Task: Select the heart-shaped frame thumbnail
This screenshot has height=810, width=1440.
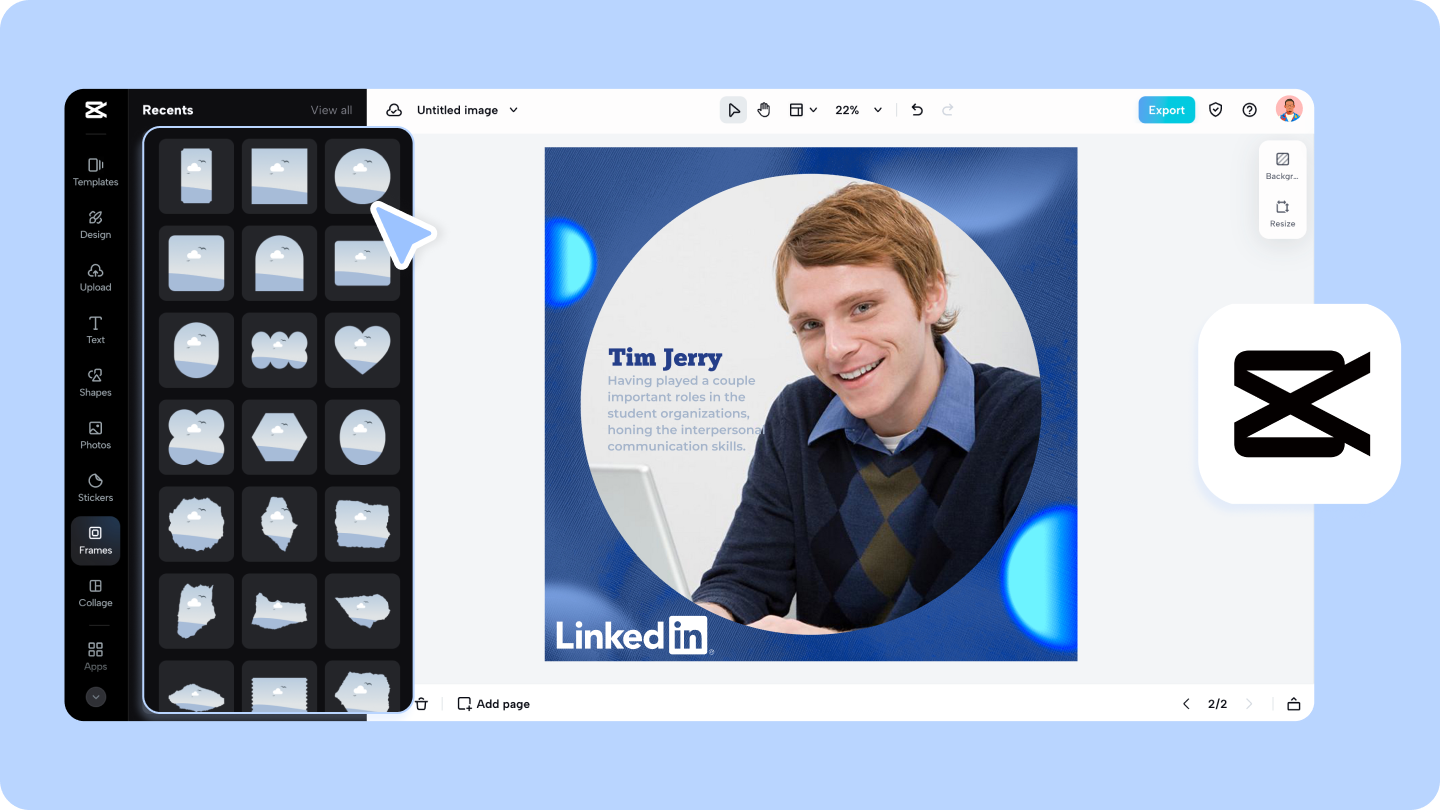Action: (362, 349)
